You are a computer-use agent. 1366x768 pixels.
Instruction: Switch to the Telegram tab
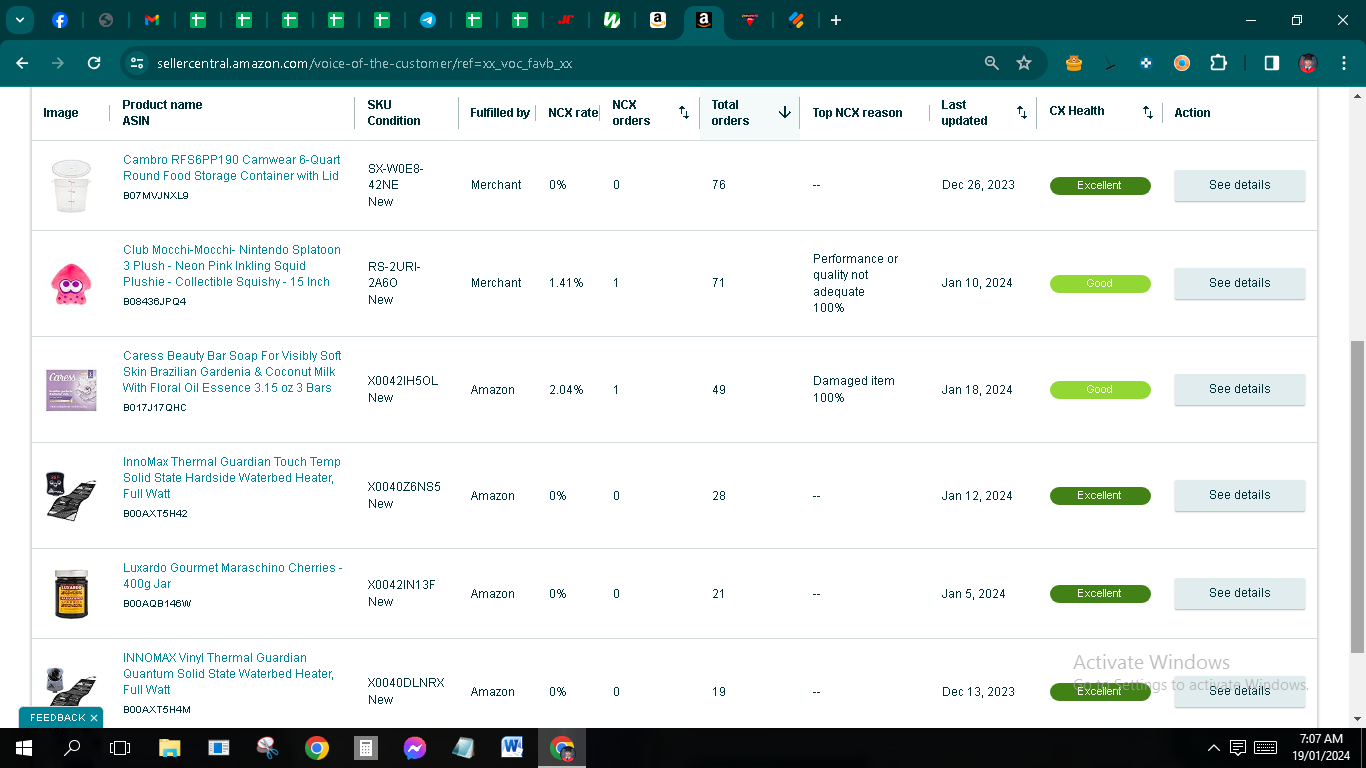[x=428, y=20]
